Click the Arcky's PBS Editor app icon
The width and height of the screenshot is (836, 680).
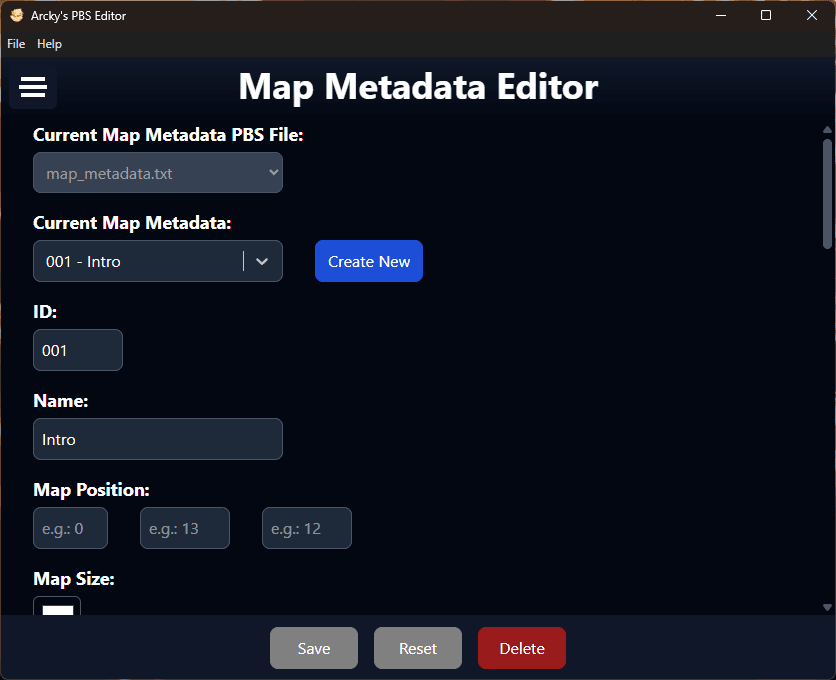(16, 16)
